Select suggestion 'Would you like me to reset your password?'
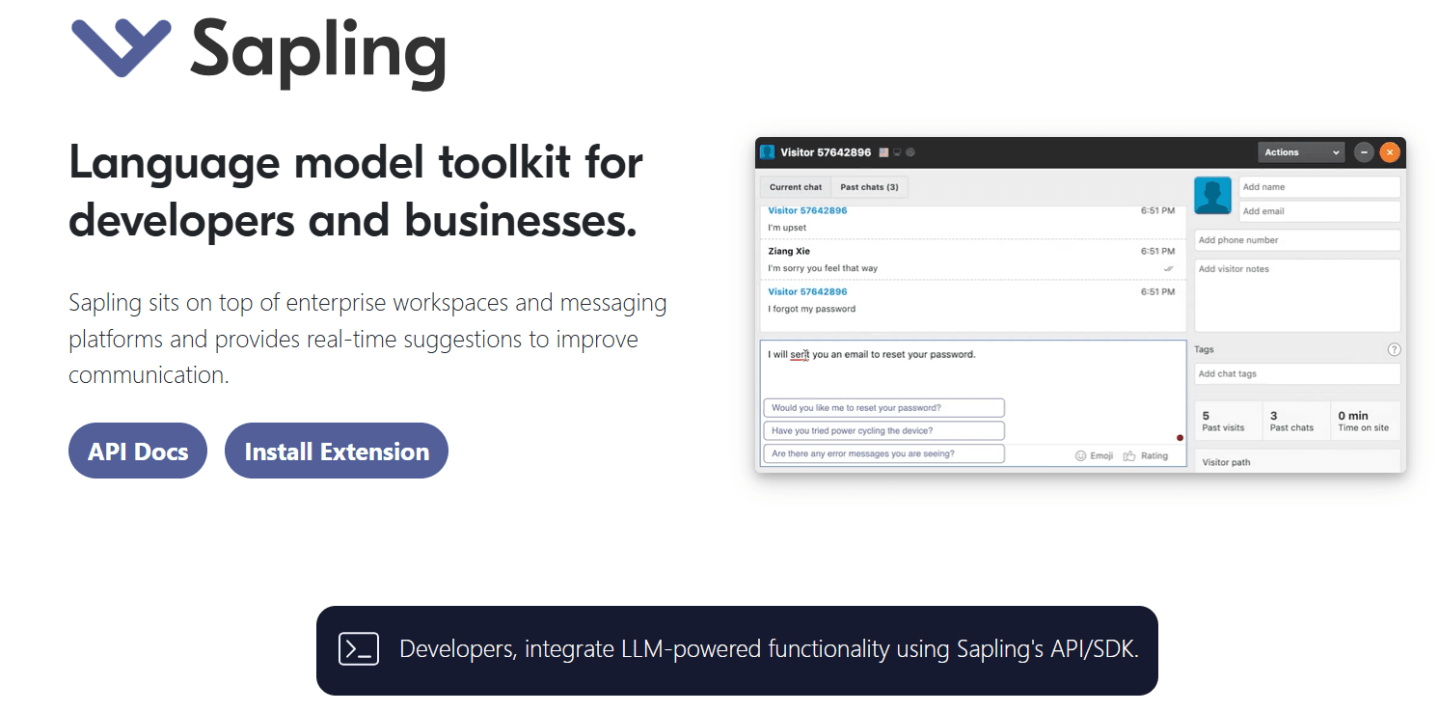This screenshot has height=712, width=1439. coord(883,407)
